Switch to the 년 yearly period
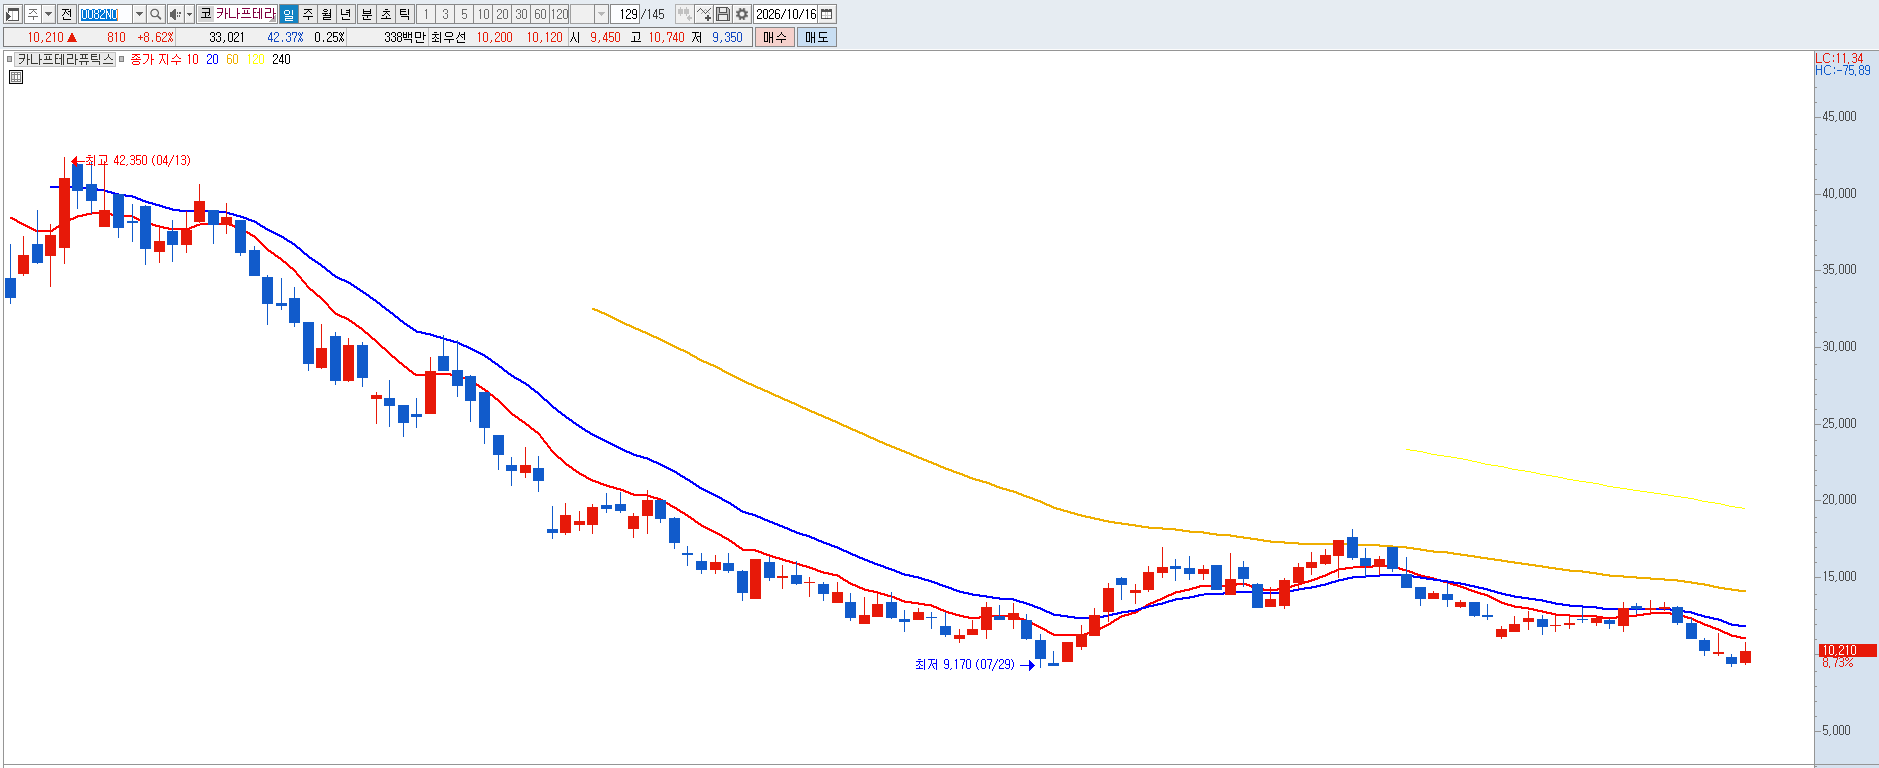The width and height of the screenshot is (1879, 768). click(345, 14)
